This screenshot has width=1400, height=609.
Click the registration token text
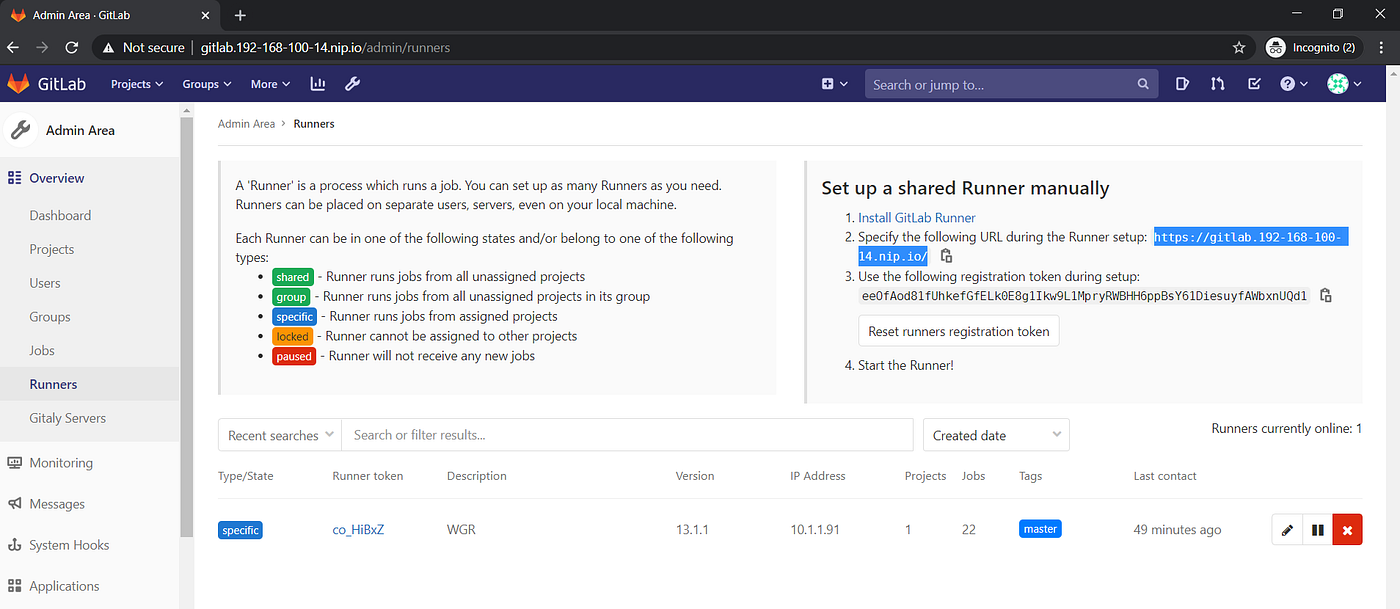tap(1084, 296)
